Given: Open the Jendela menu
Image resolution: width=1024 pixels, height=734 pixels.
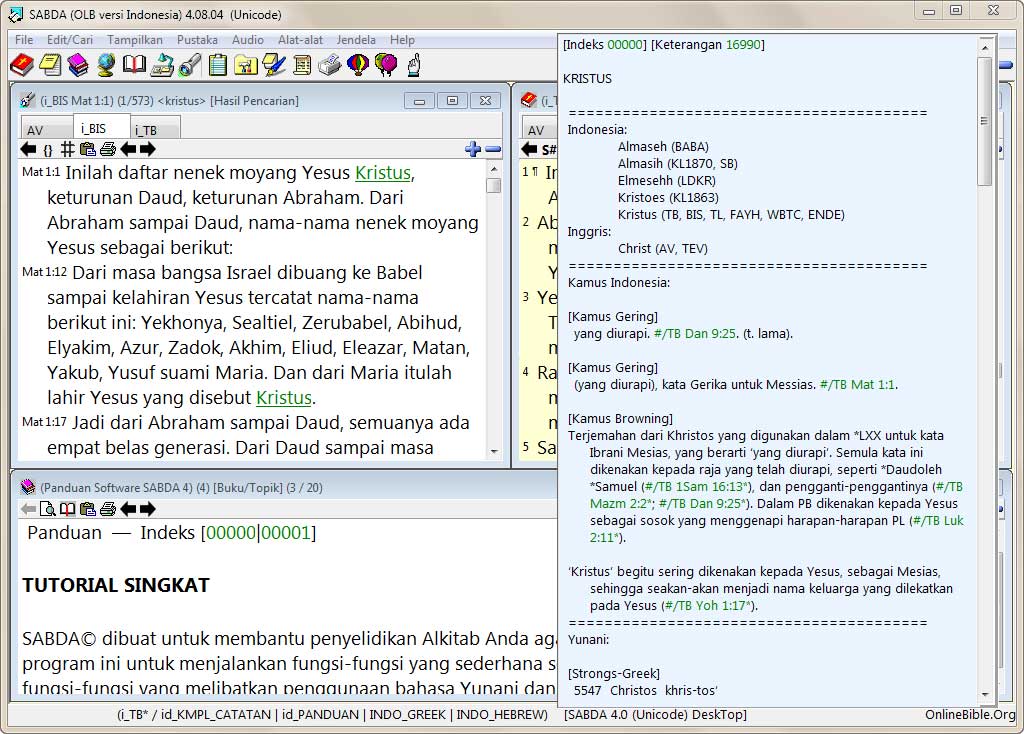Looking at the screenshot, I should [x=356, y=40].
